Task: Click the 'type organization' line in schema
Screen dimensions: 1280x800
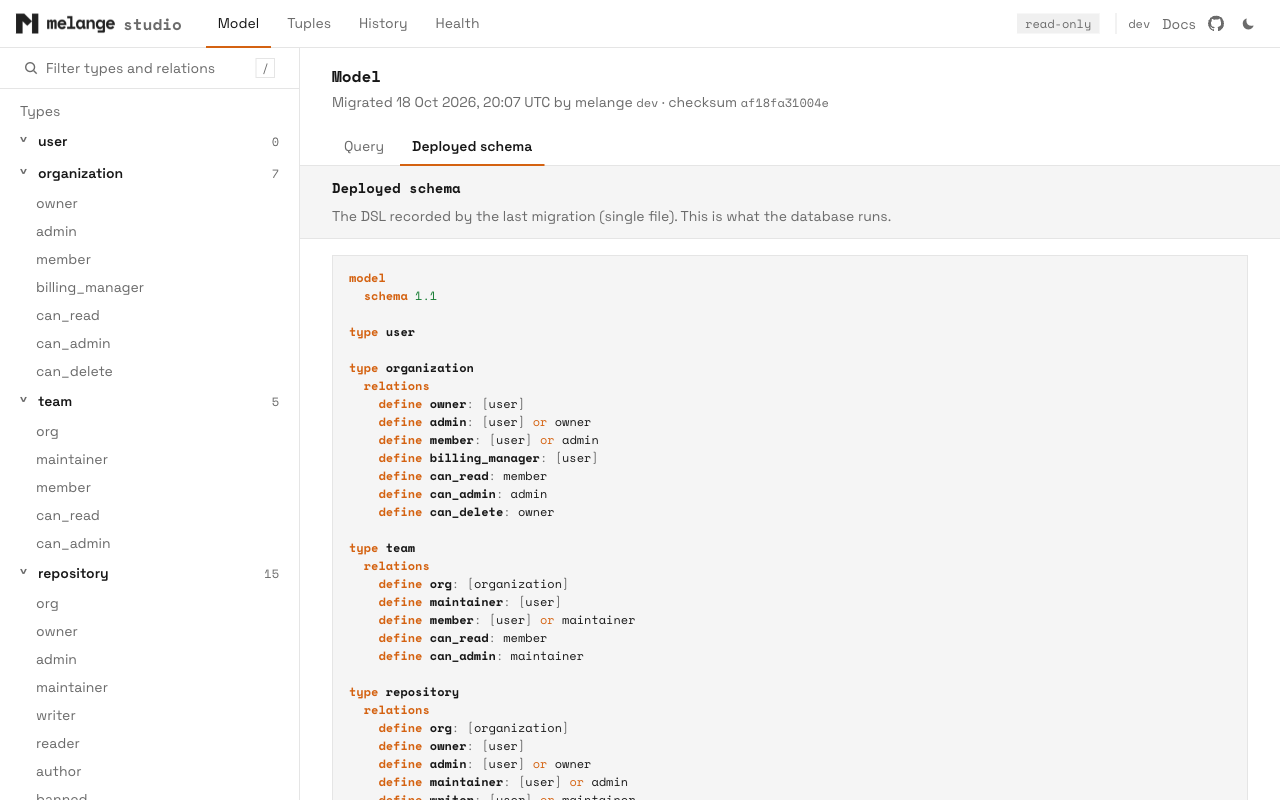Action: 411,368
